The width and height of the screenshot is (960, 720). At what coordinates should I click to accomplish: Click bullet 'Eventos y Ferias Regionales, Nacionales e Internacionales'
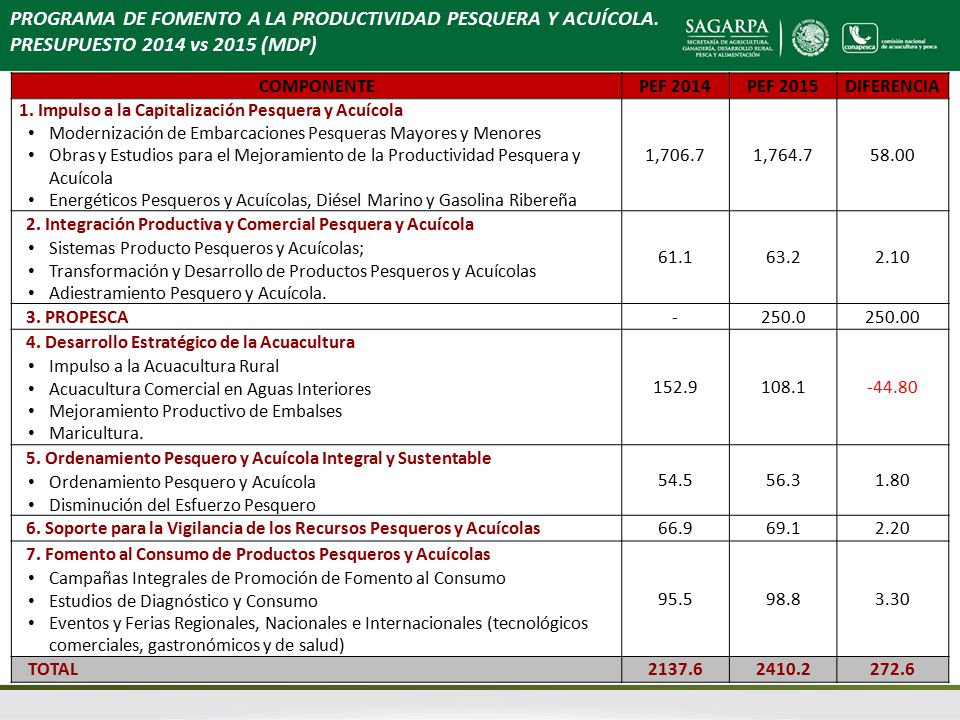(318, 634)
